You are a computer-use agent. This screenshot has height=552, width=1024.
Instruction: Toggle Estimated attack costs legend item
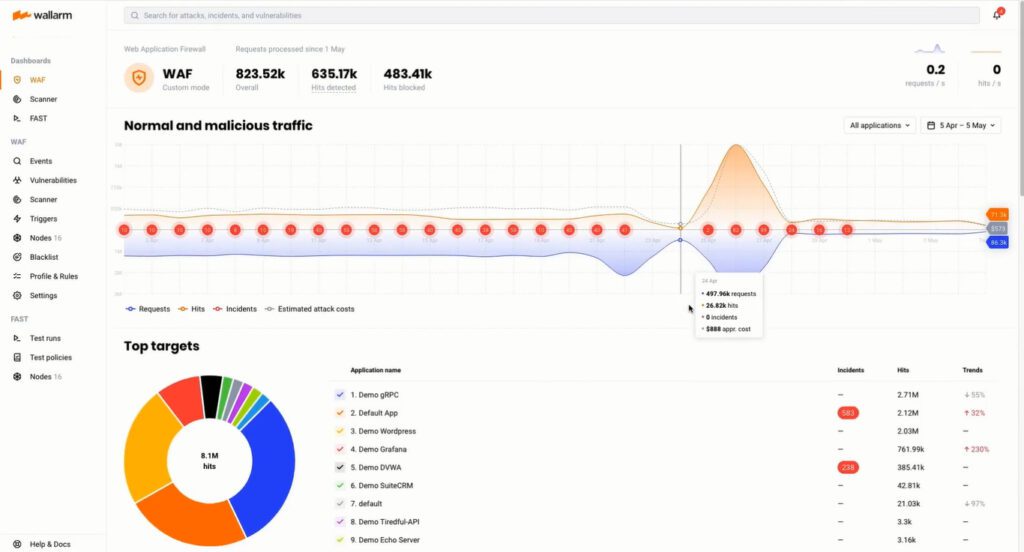[310, 309]
